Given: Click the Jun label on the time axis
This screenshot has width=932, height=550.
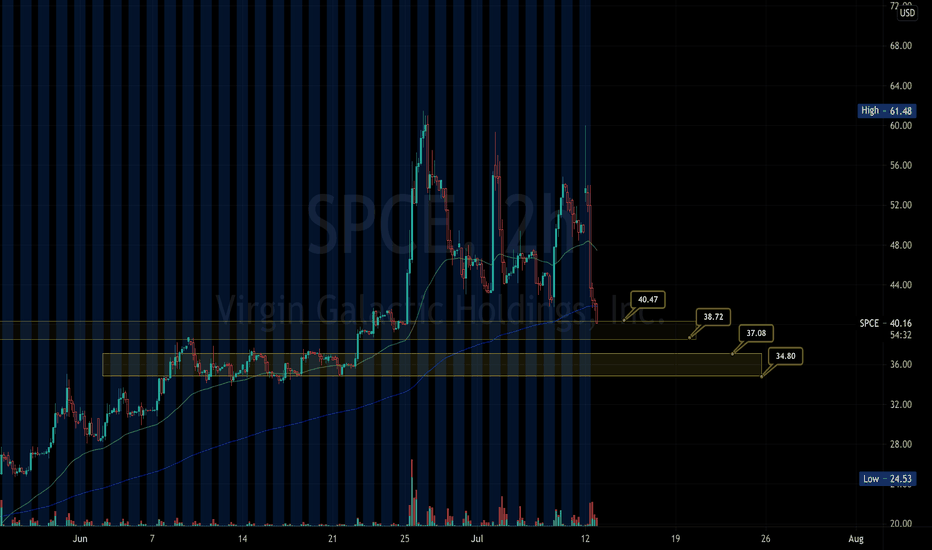Looking at the screenshot, I should (80, 539).
